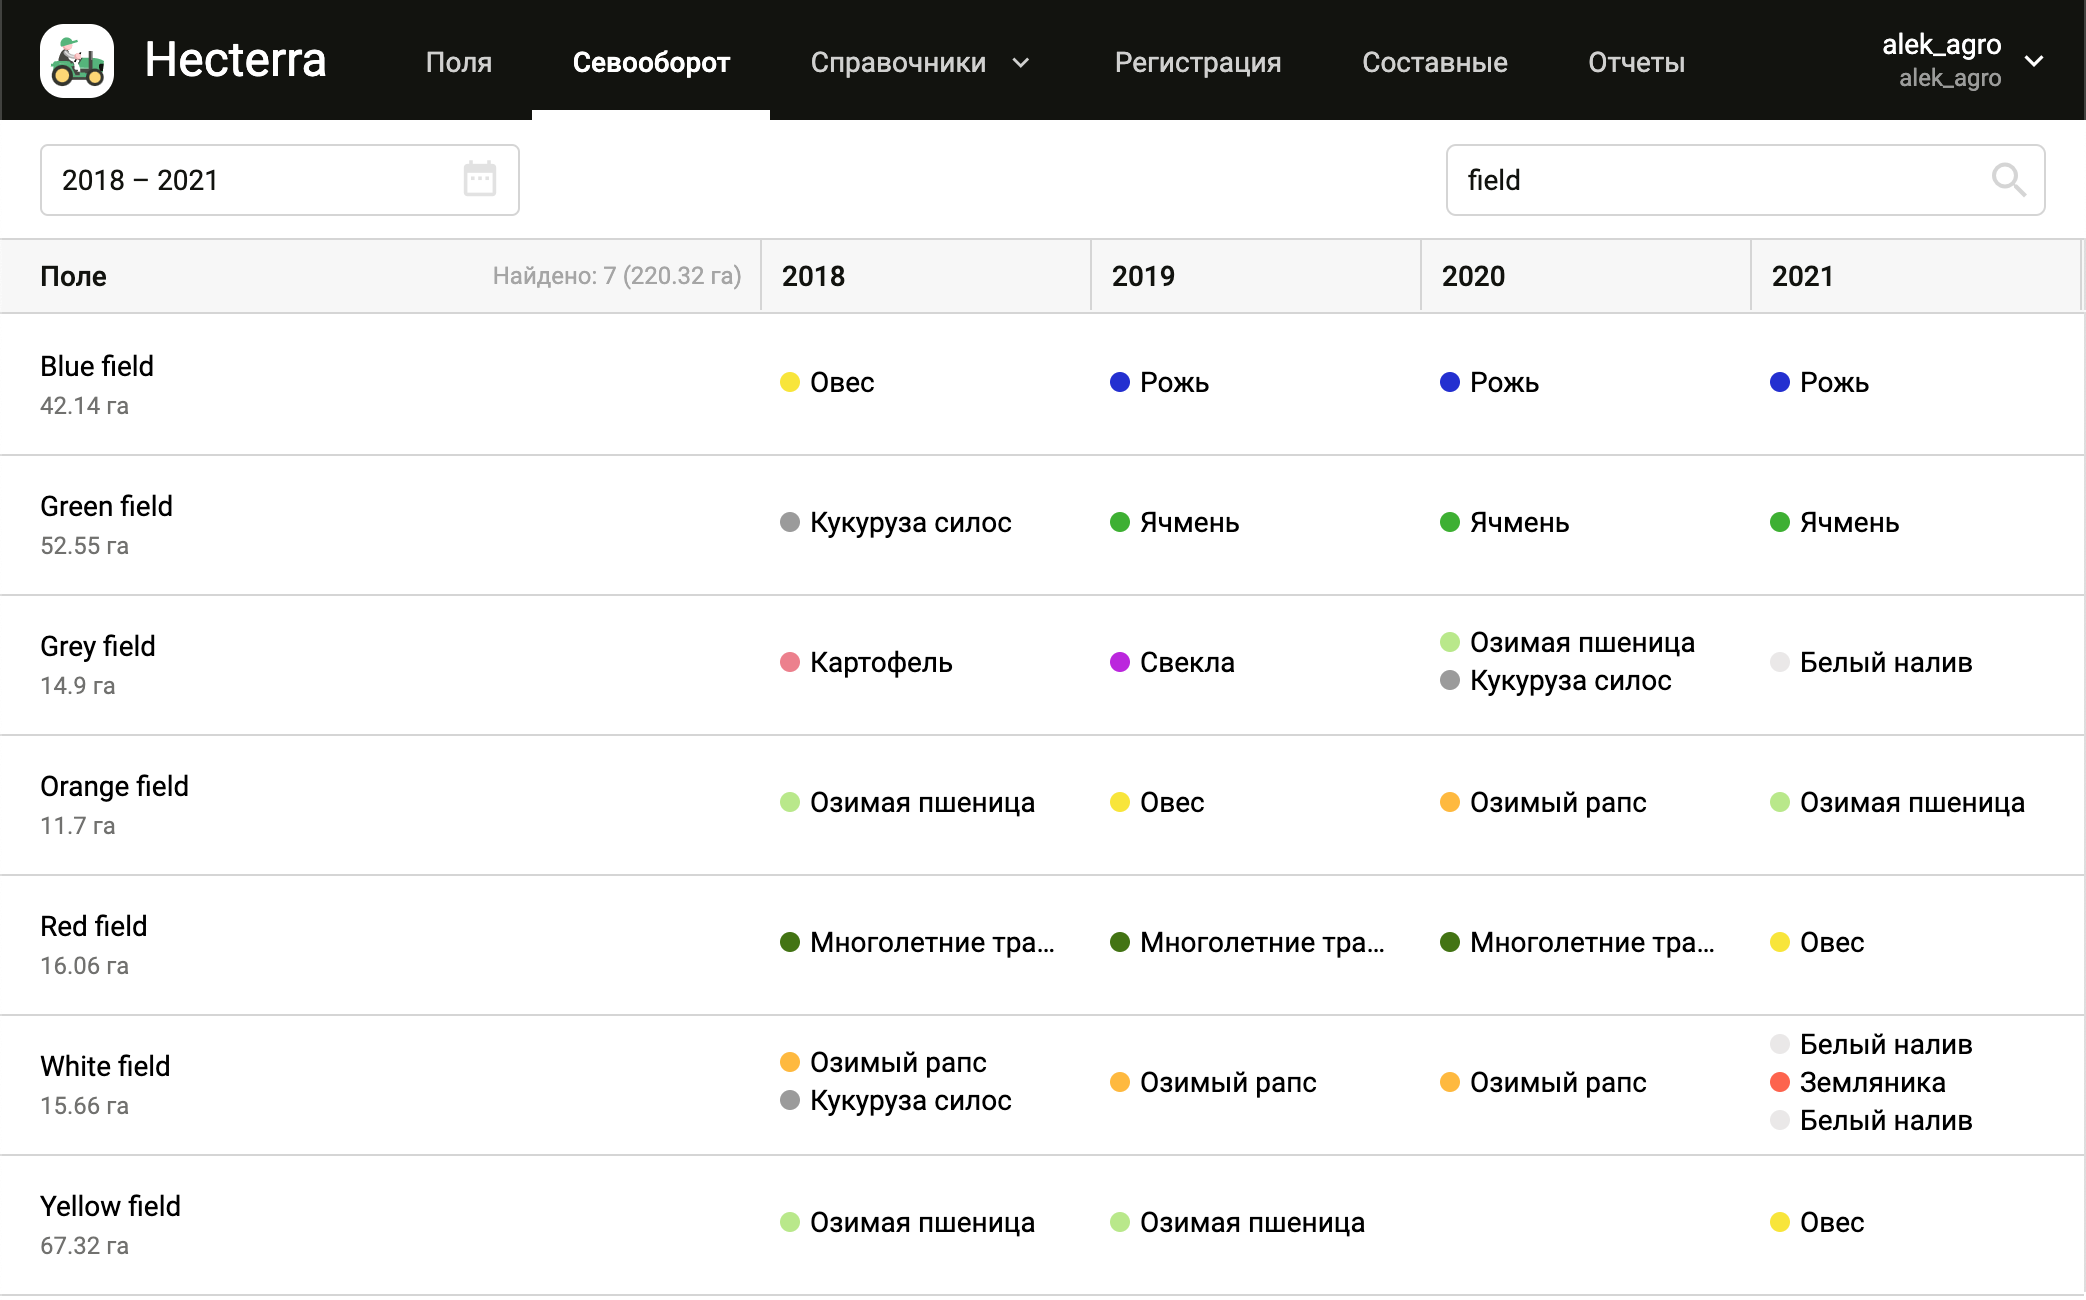Viewport: 2086px width, 1300px height.
Task: Click red Земляника dot in White field 2021
Action: pos(1780,1082)
